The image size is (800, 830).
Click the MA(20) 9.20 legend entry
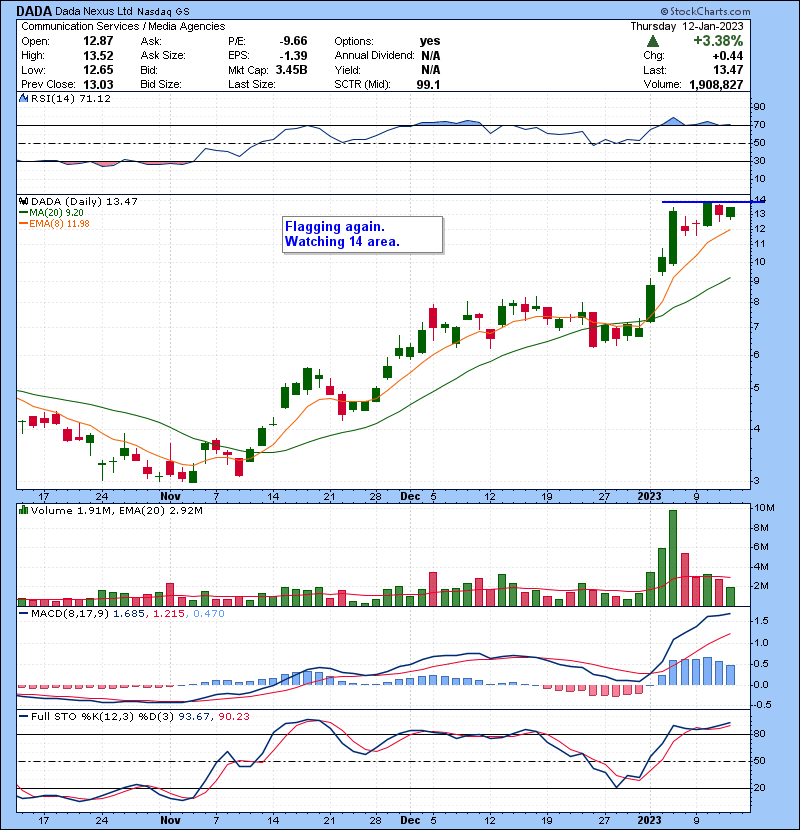[x=51, y=213]
